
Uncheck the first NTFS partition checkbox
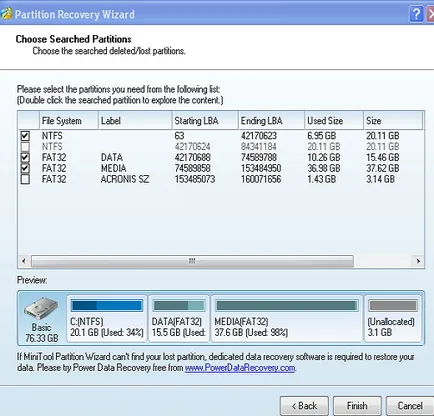[x=25, y=136]
